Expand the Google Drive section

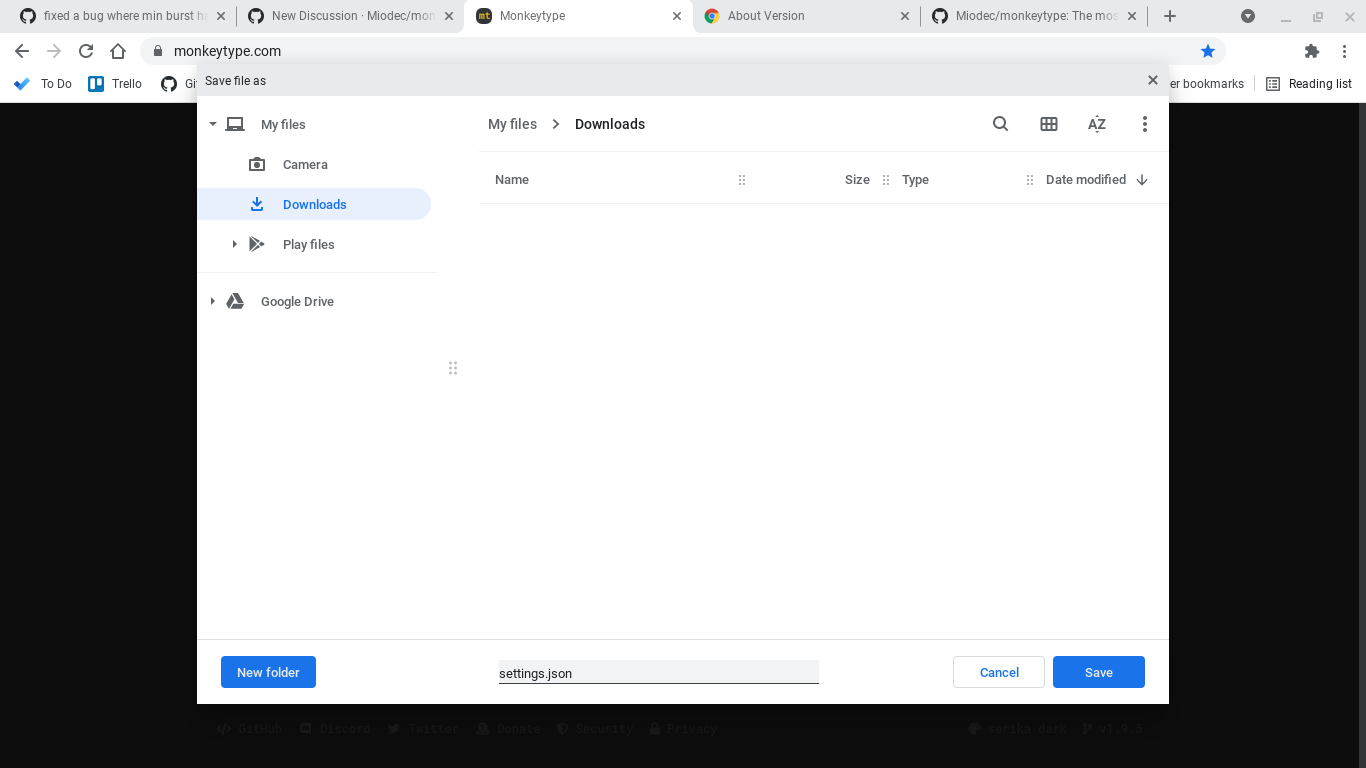point(212,301)
